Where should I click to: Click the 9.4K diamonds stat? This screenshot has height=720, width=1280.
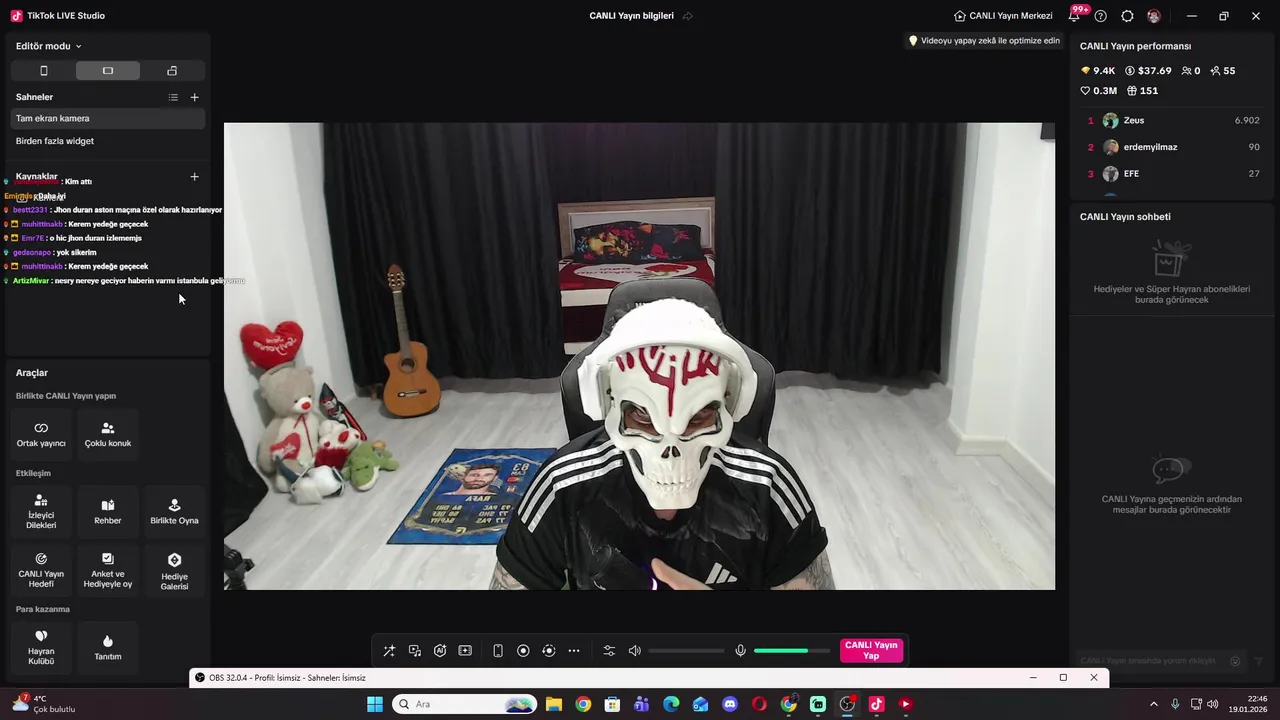(x=1098, y=71)
